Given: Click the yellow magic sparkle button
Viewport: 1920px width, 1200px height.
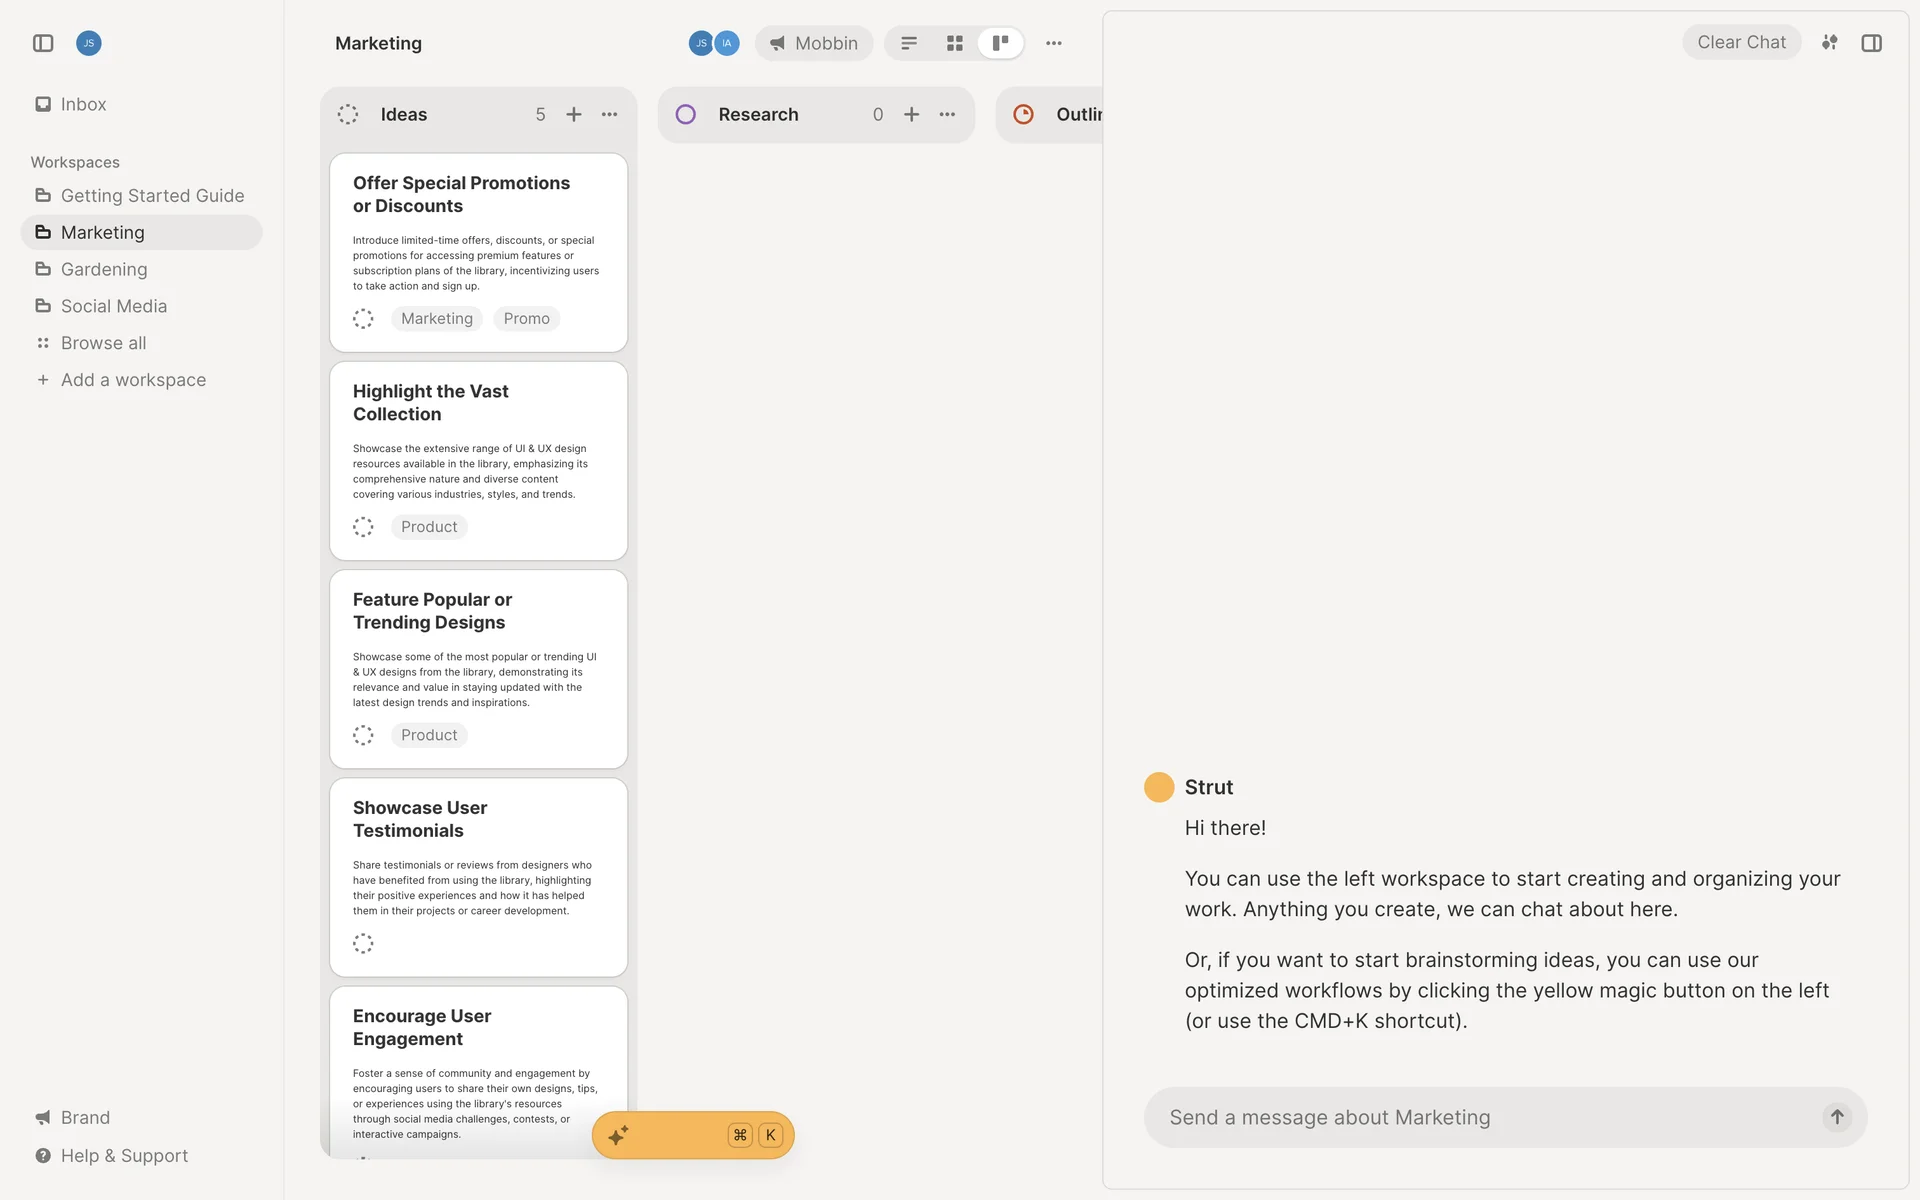Looking at the screenshot, I should [619, 1135].
